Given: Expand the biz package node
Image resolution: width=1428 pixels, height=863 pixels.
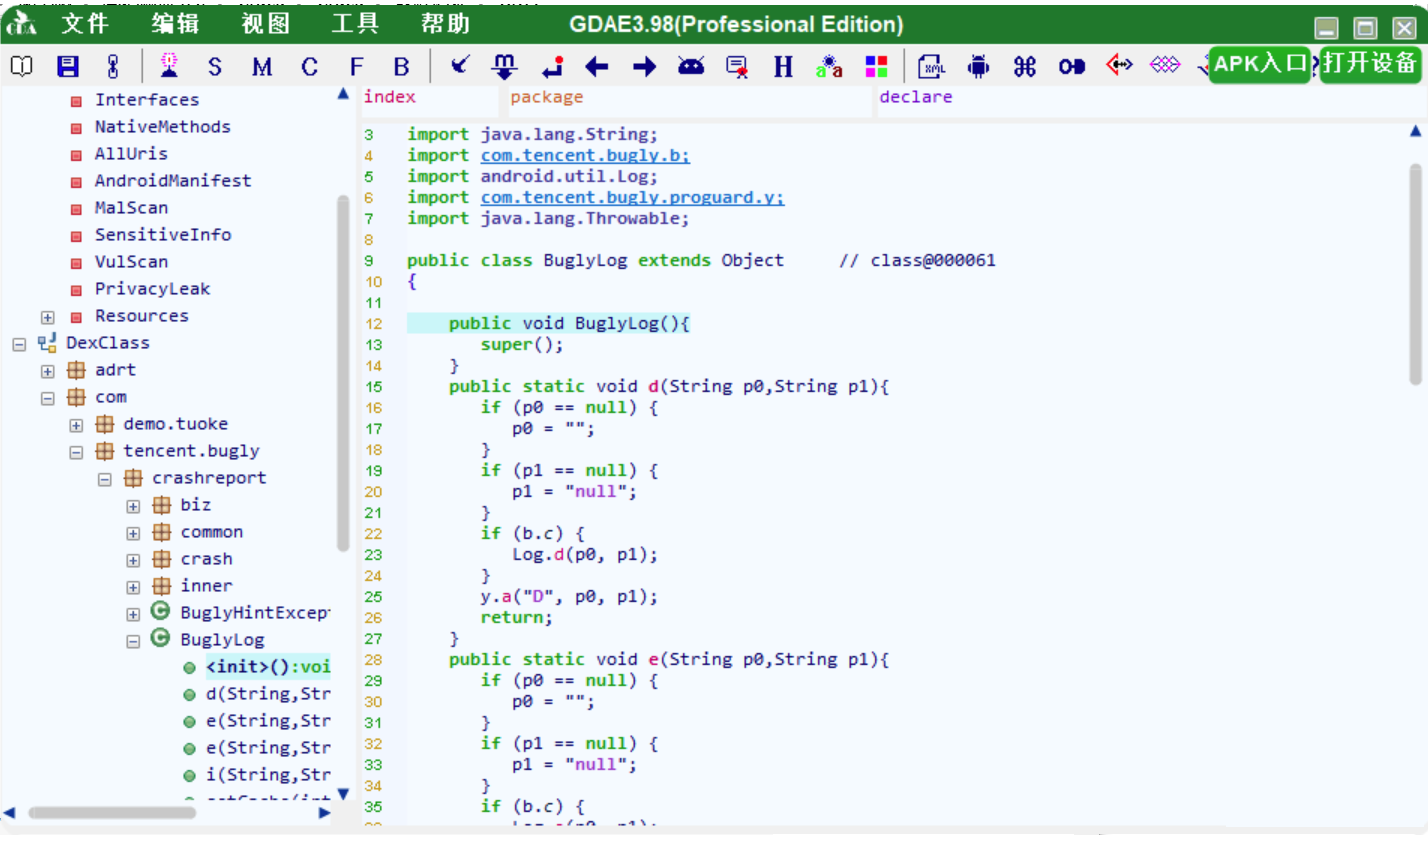Looking at the screenshot, I should tap(133, 506).
